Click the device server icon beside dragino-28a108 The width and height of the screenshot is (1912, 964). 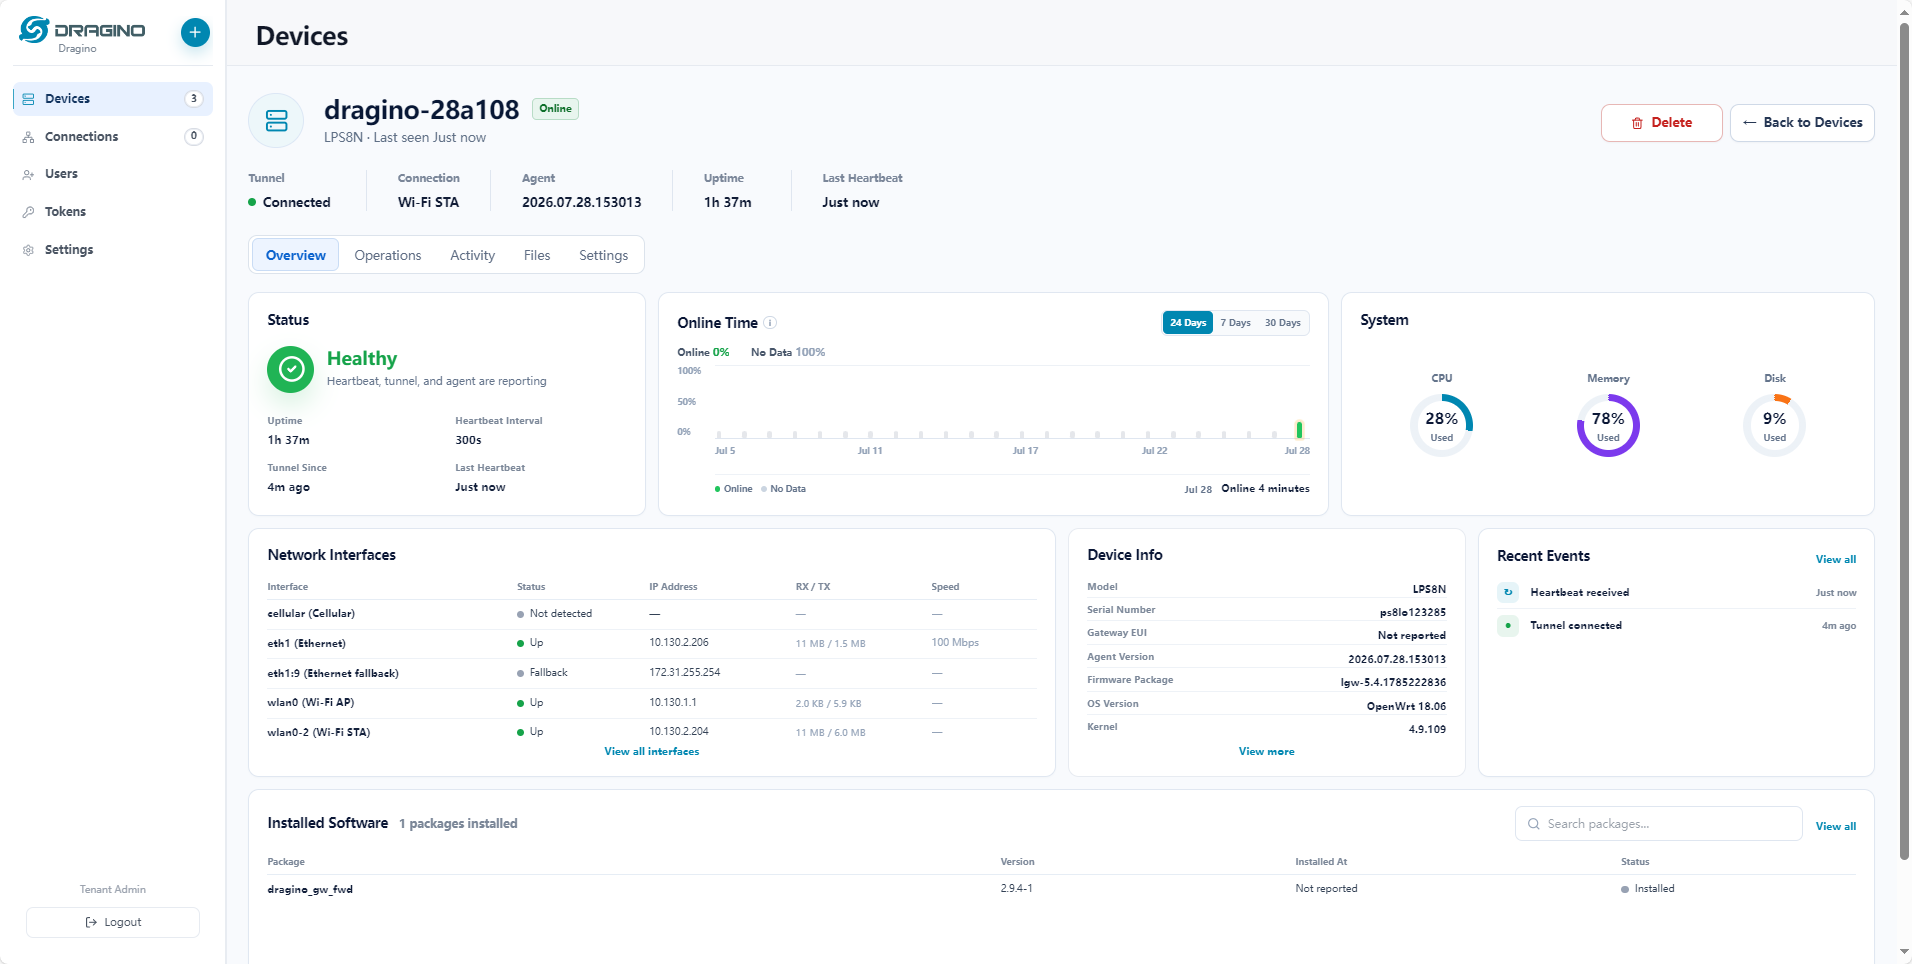coord(277,121)
